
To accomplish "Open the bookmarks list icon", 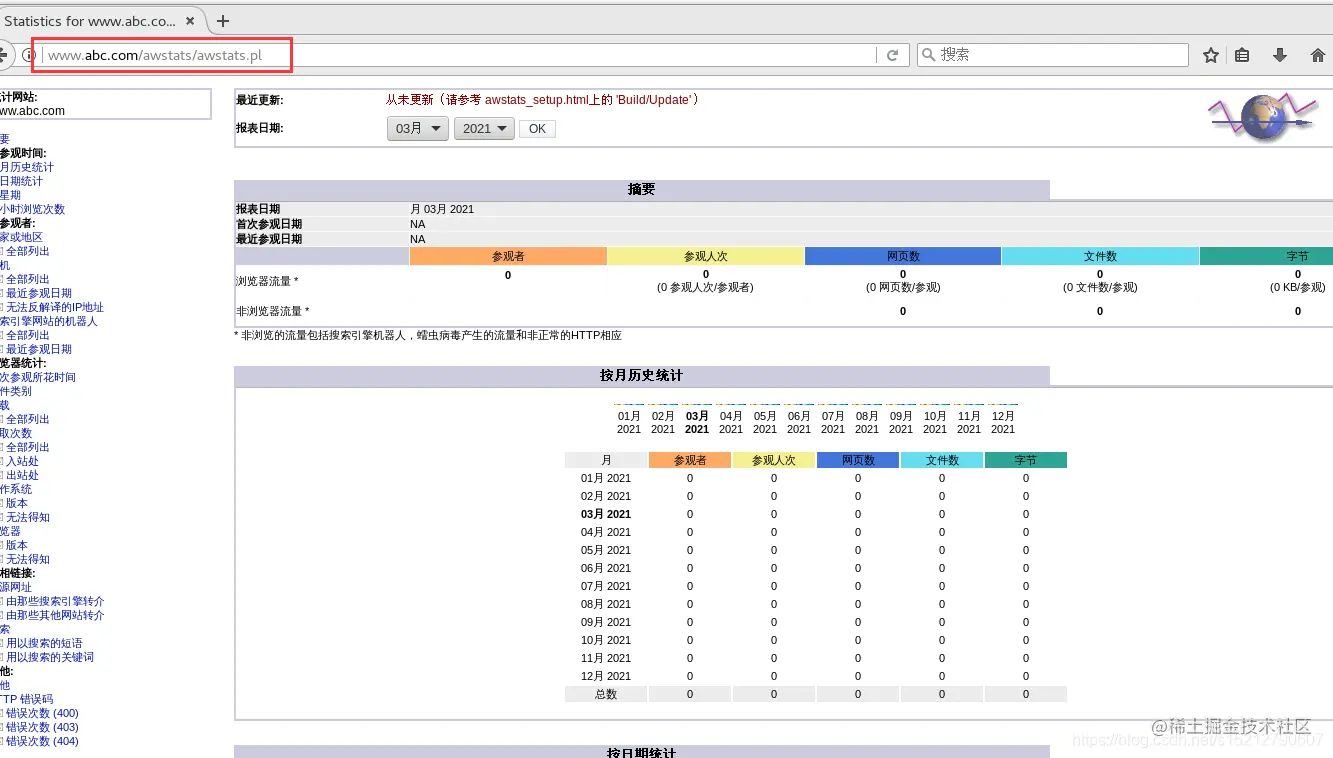I will pos(1242,56).
